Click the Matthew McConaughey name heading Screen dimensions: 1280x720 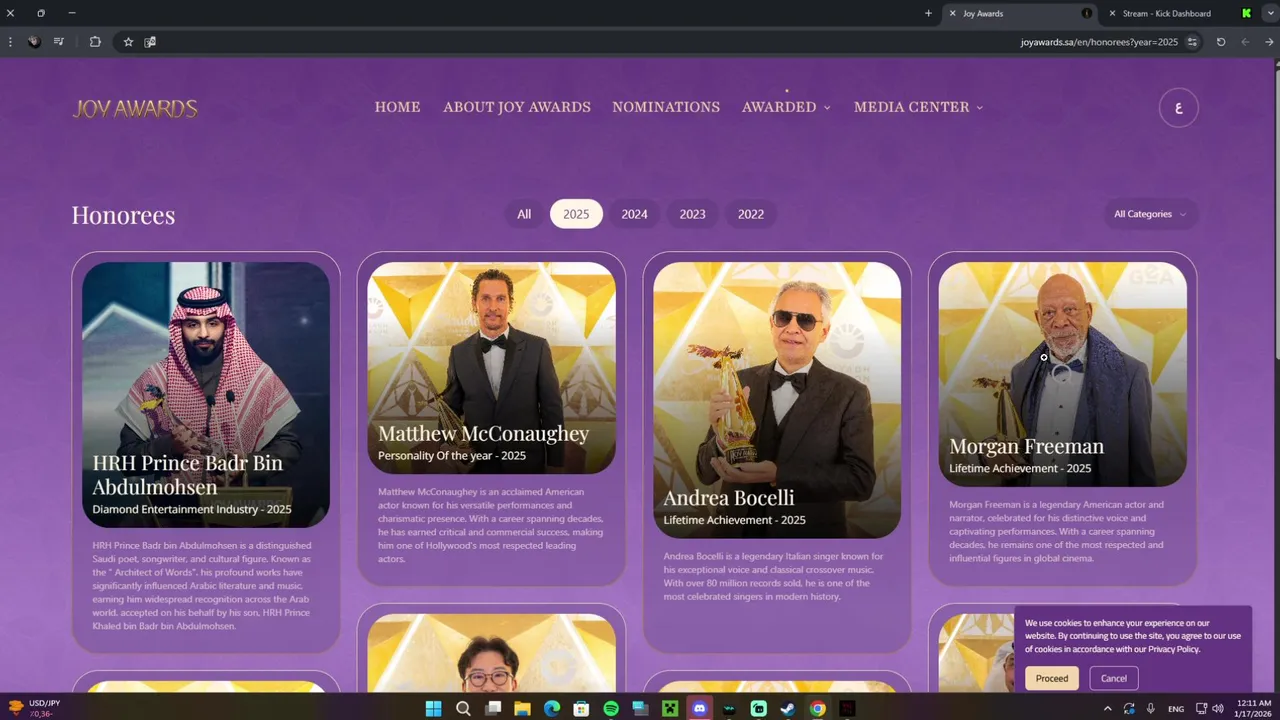483,434
